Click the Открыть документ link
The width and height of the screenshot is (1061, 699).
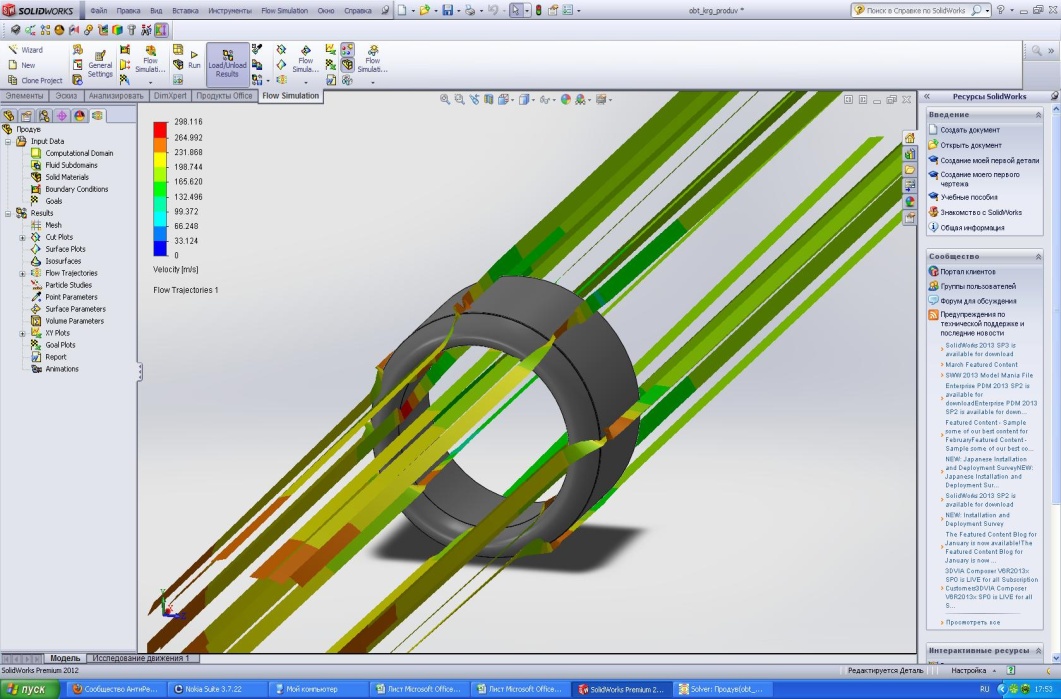(971, 145)
